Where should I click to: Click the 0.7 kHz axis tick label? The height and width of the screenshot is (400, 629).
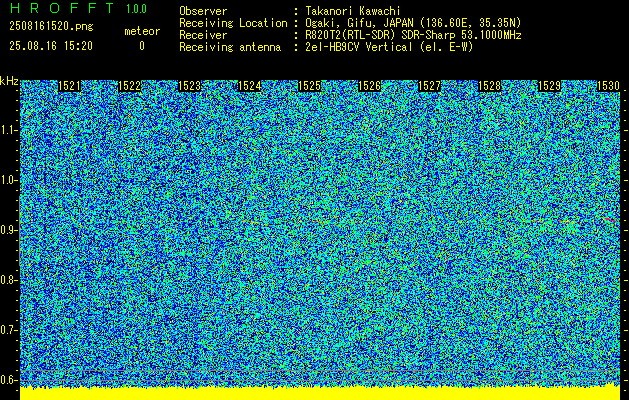[9, 330]
